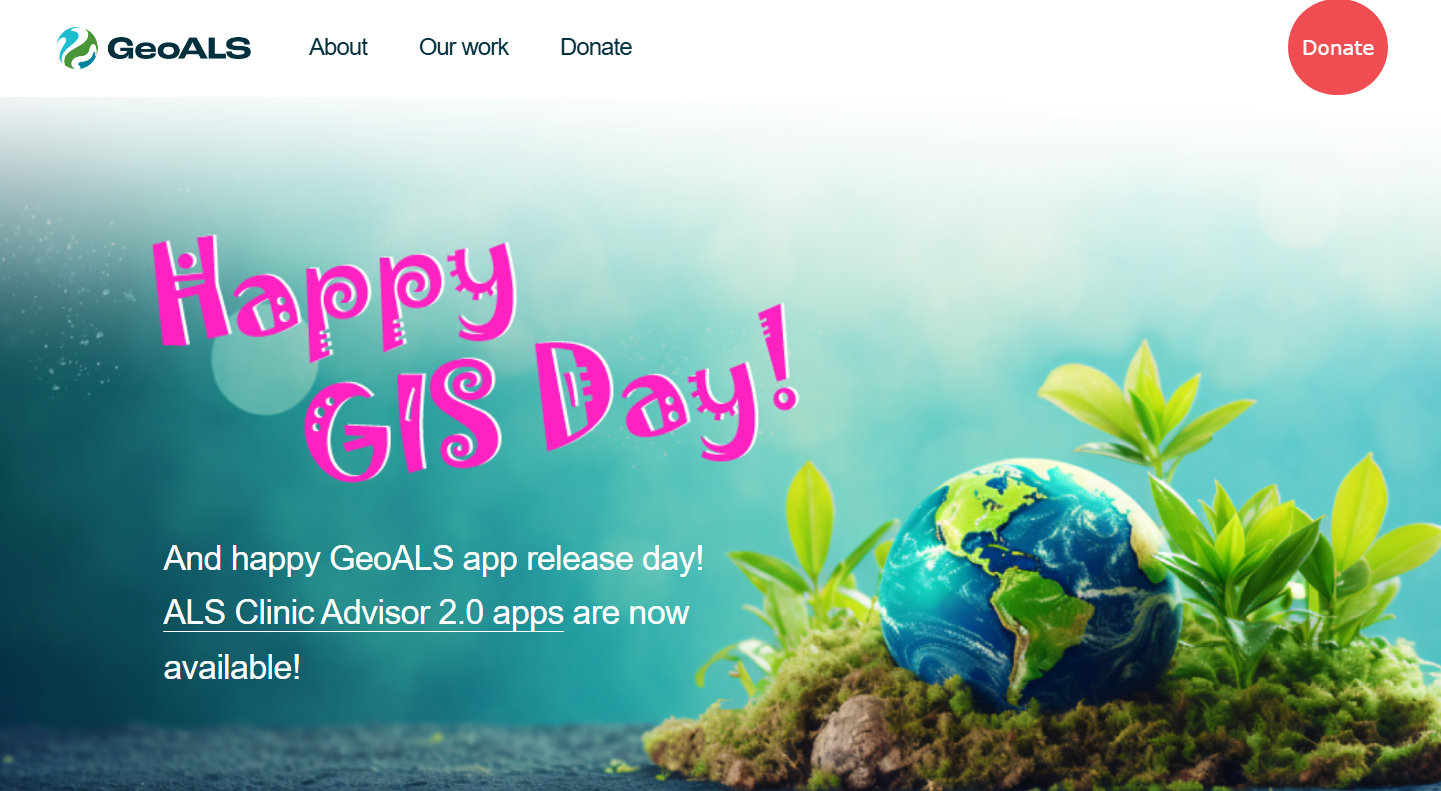This screenshot has width=1441, height=791.
Task: Click the GeoALS wordmark text
Action: (x=179, y=48)
